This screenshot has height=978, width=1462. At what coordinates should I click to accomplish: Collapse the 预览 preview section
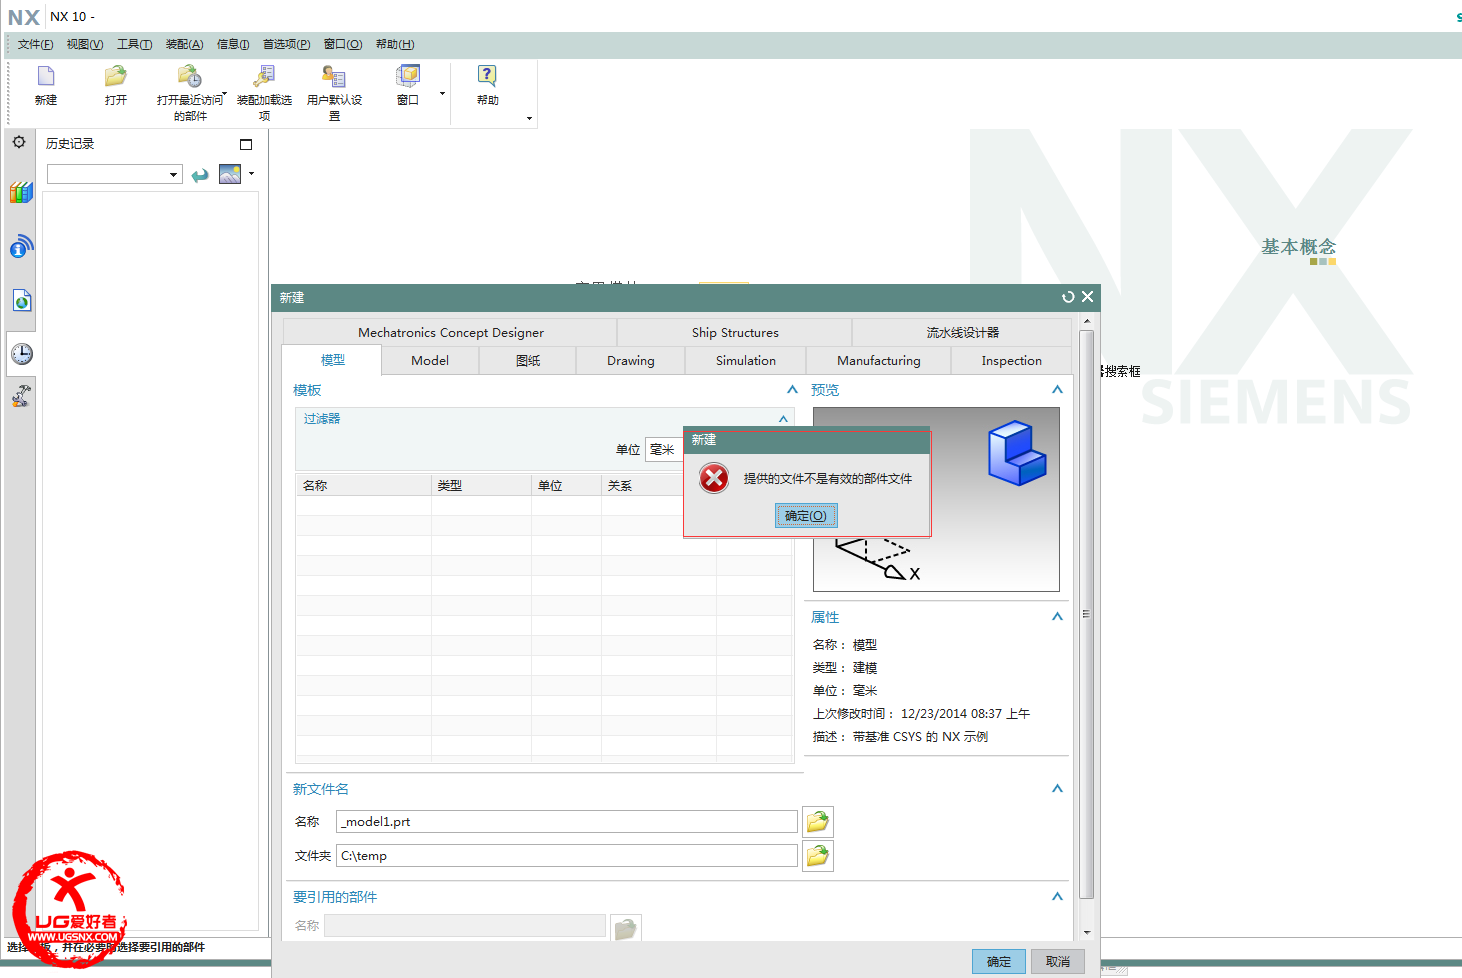[1057, 390]
